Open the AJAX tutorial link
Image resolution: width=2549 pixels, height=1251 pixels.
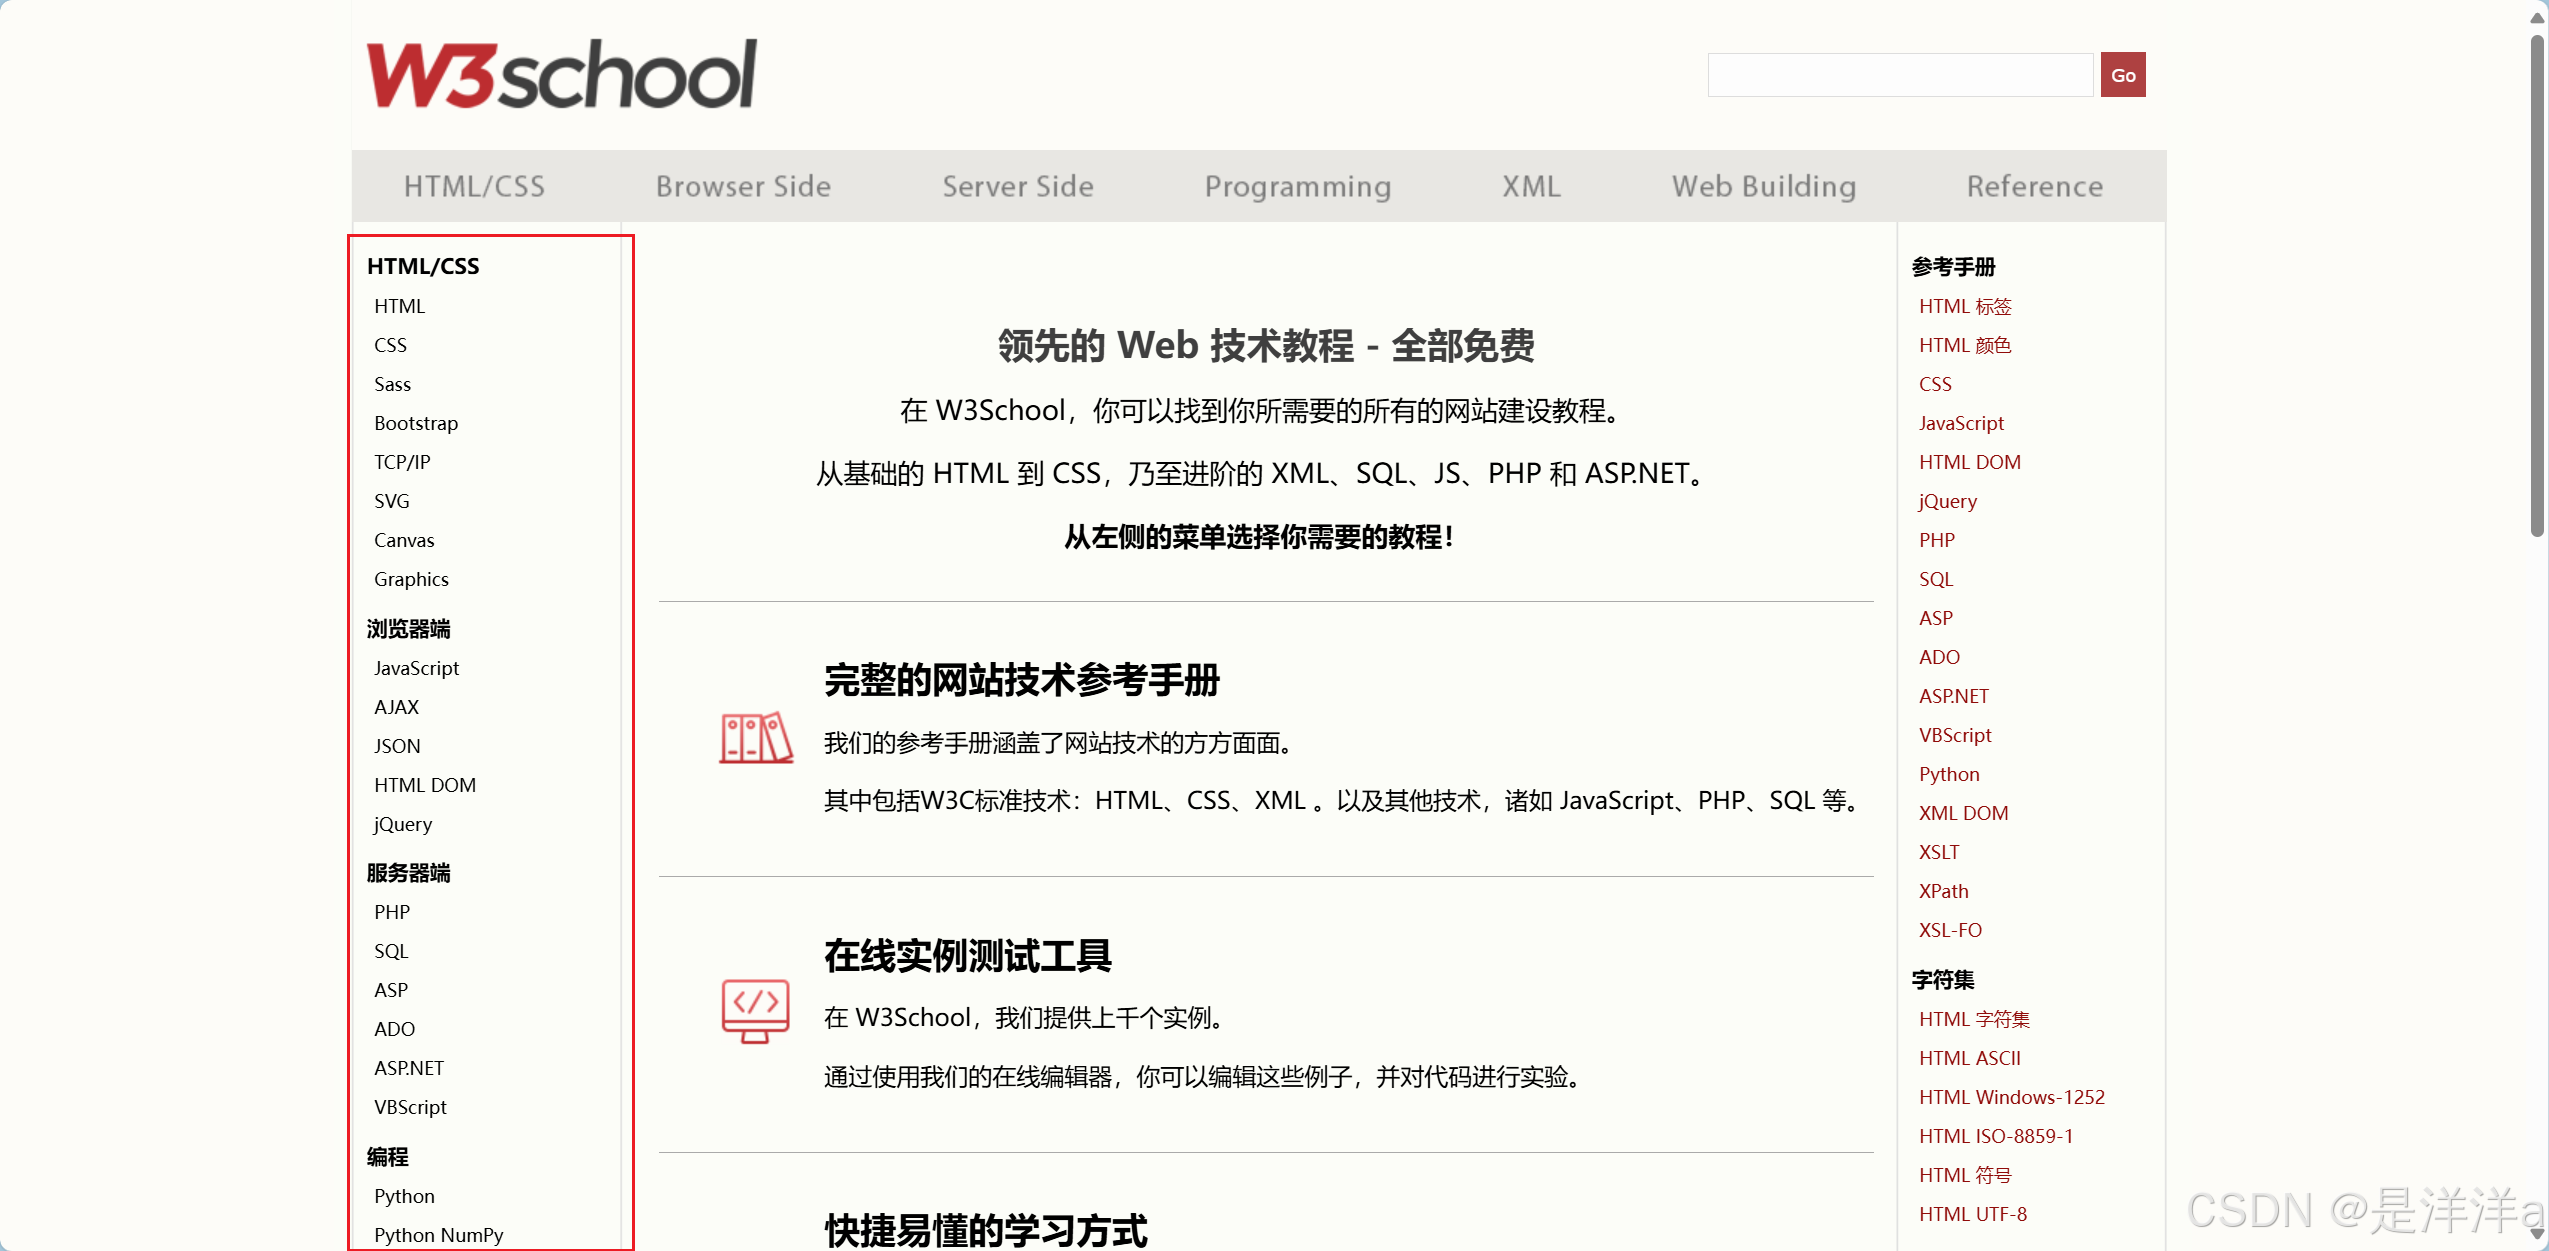[396, 707]
